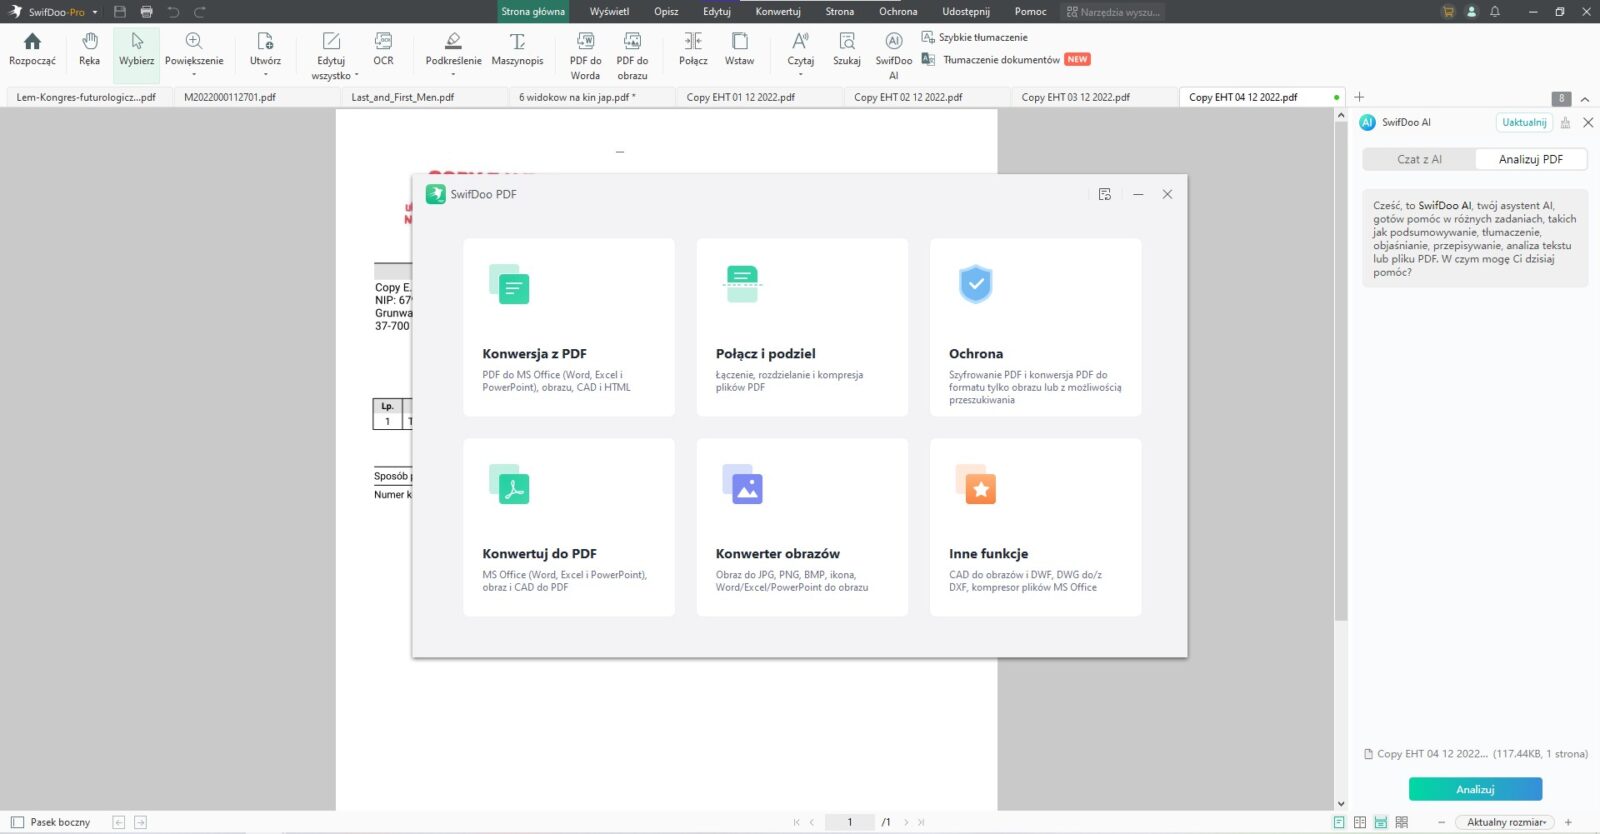Open the Konwerter obrazów card
Screen dimensions: 1600x834
click(x=802, y=527)
